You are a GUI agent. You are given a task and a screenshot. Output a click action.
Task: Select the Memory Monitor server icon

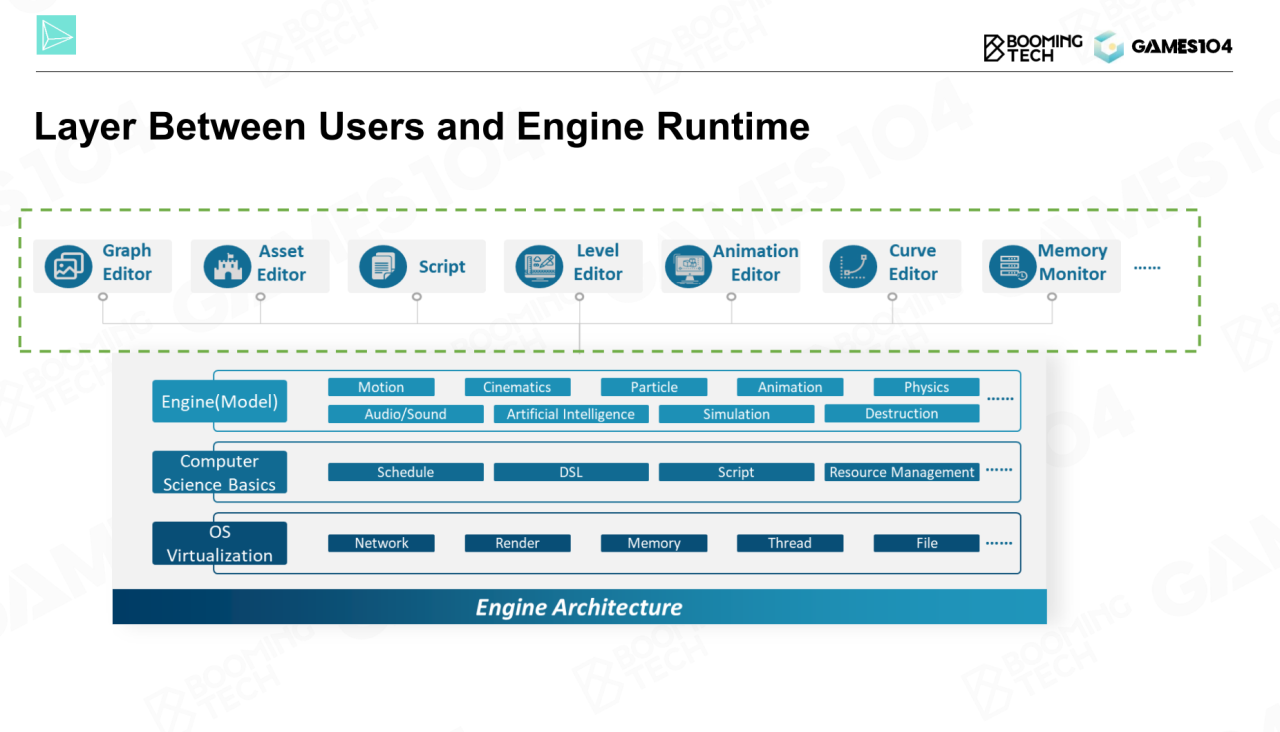(1012, 267)
